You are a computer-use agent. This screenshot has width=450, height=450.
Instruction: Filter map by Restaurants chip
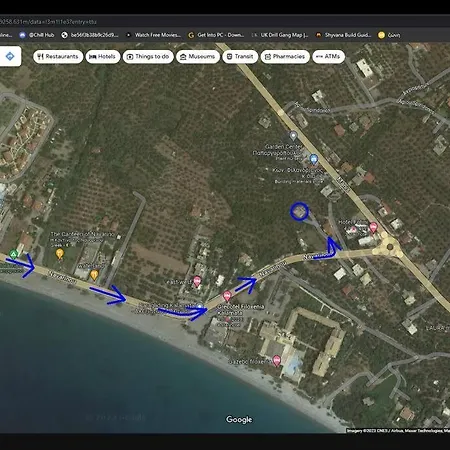click(58, 57)
